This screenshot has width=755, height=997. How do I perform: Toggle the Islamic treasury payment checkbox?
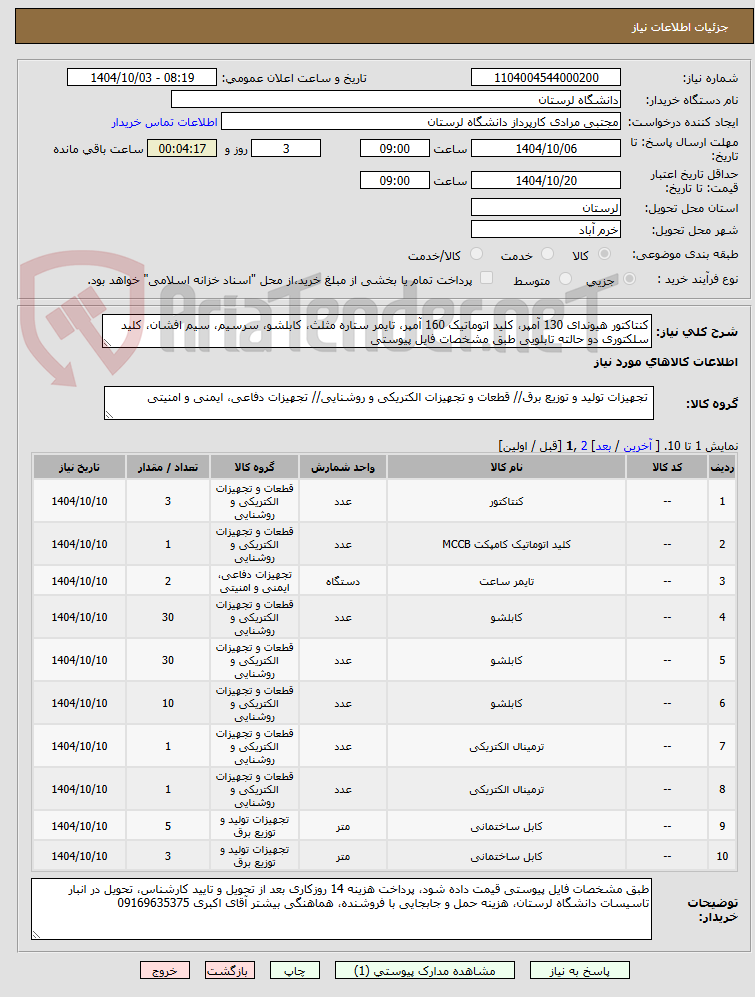click(486, 278)
